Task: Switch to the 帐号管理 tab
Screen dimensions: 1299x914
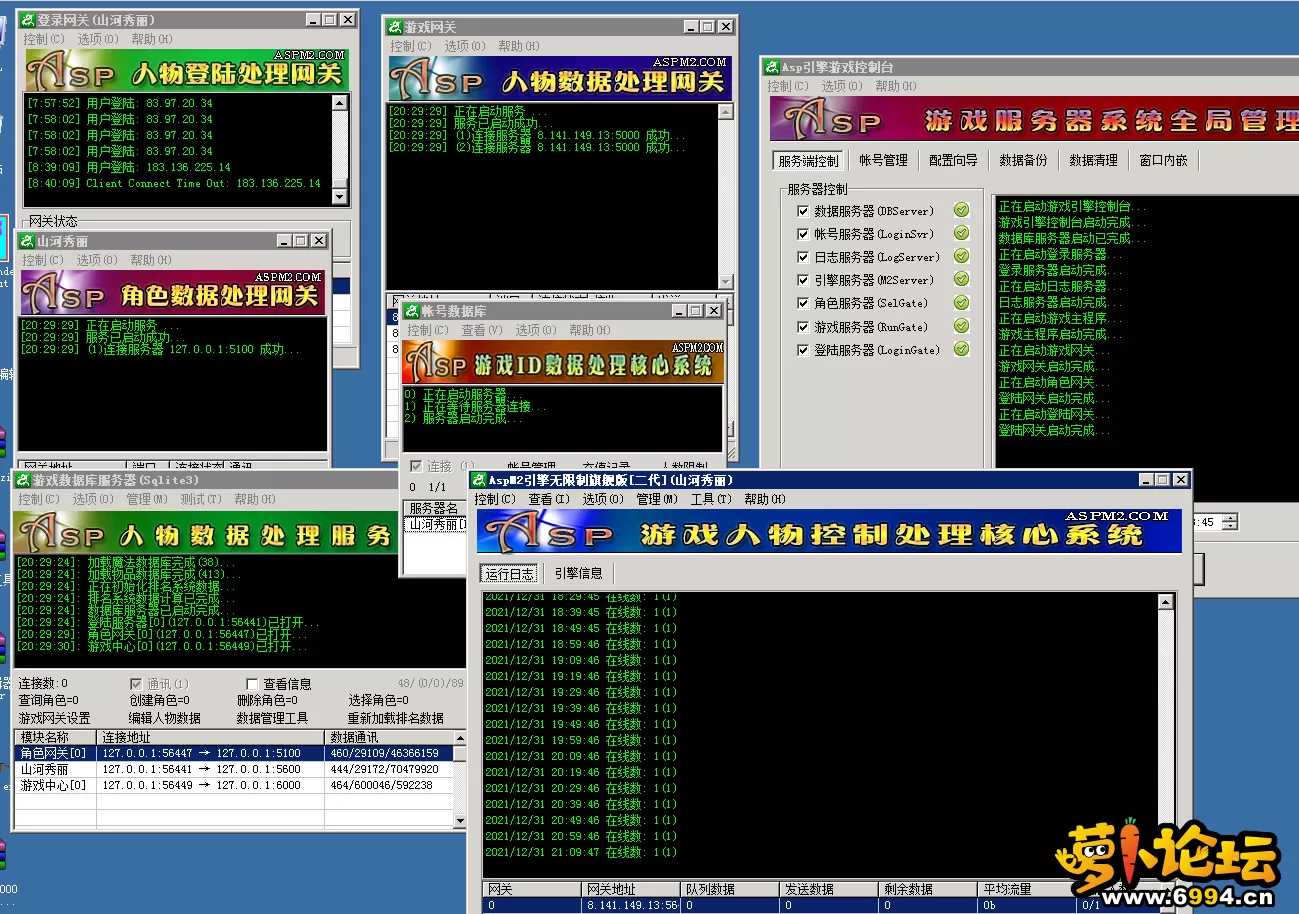Action: (x=883, y=160)
